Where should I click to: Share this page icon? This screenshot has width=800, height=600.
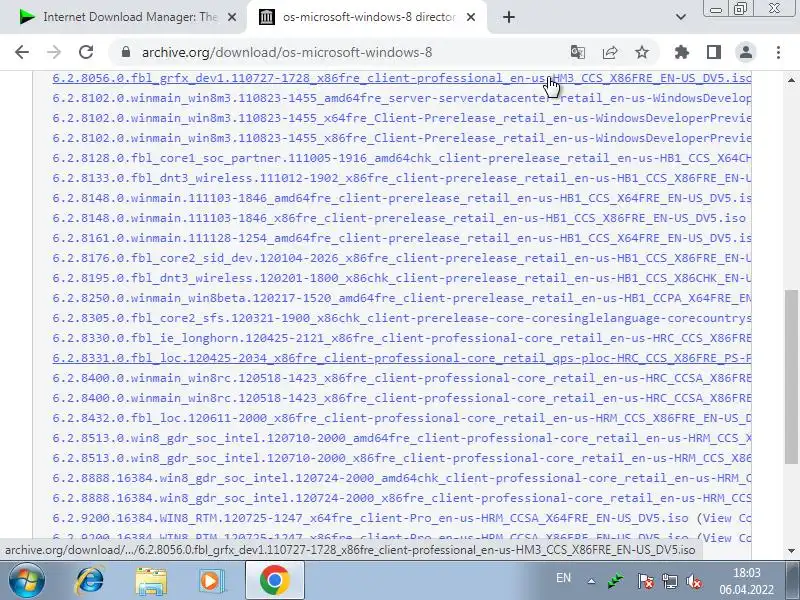pos(610,52)
